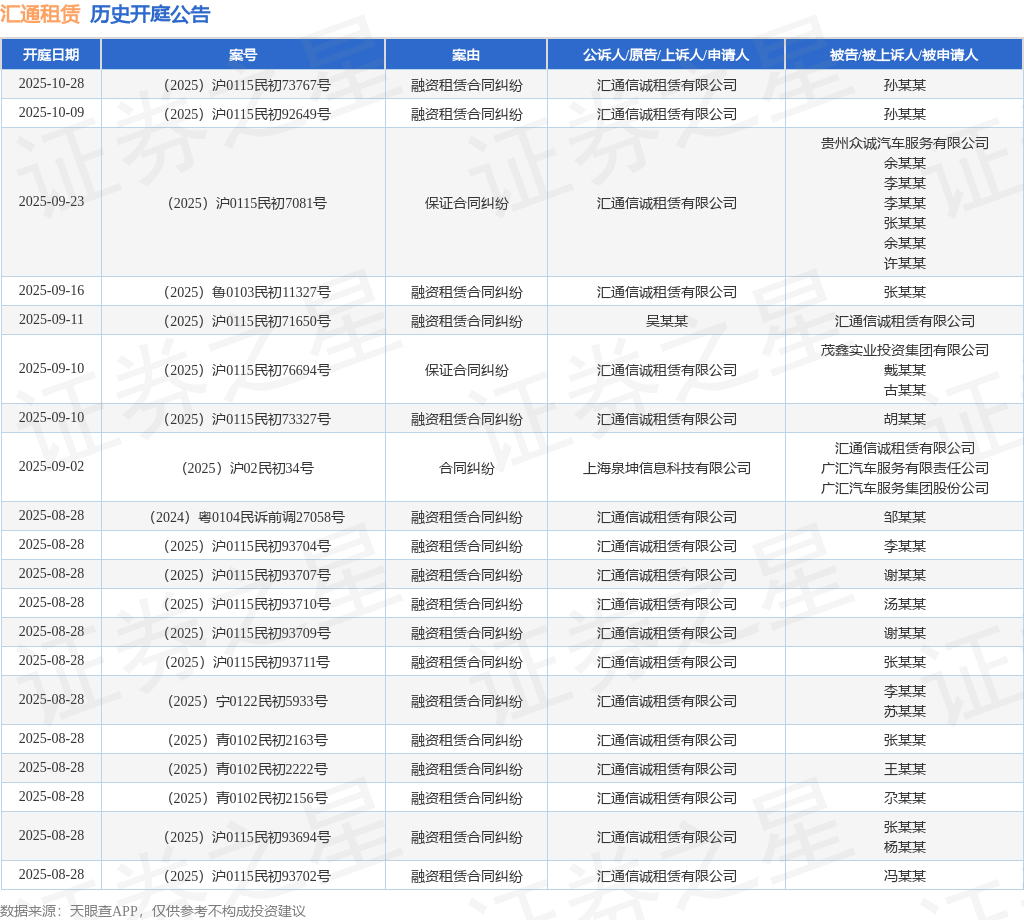Click date cell 2025-09-23

(x=51, y=201)
